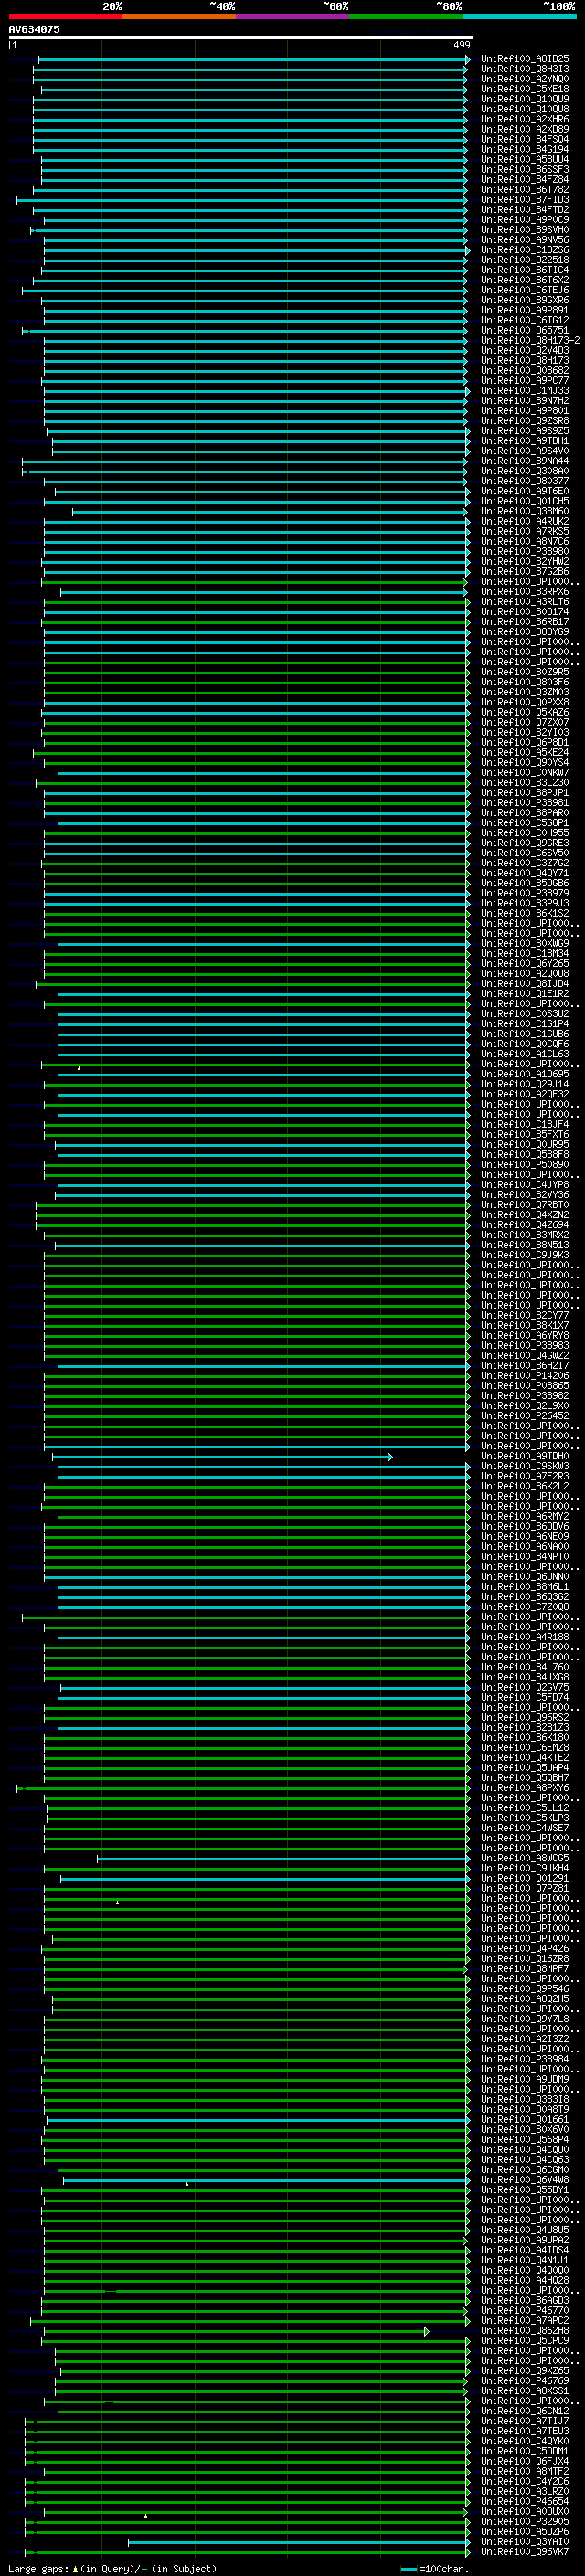Click the orange ~40% identity color segment
Viewport: 585px width, 2576px height.
click(179, 16)
